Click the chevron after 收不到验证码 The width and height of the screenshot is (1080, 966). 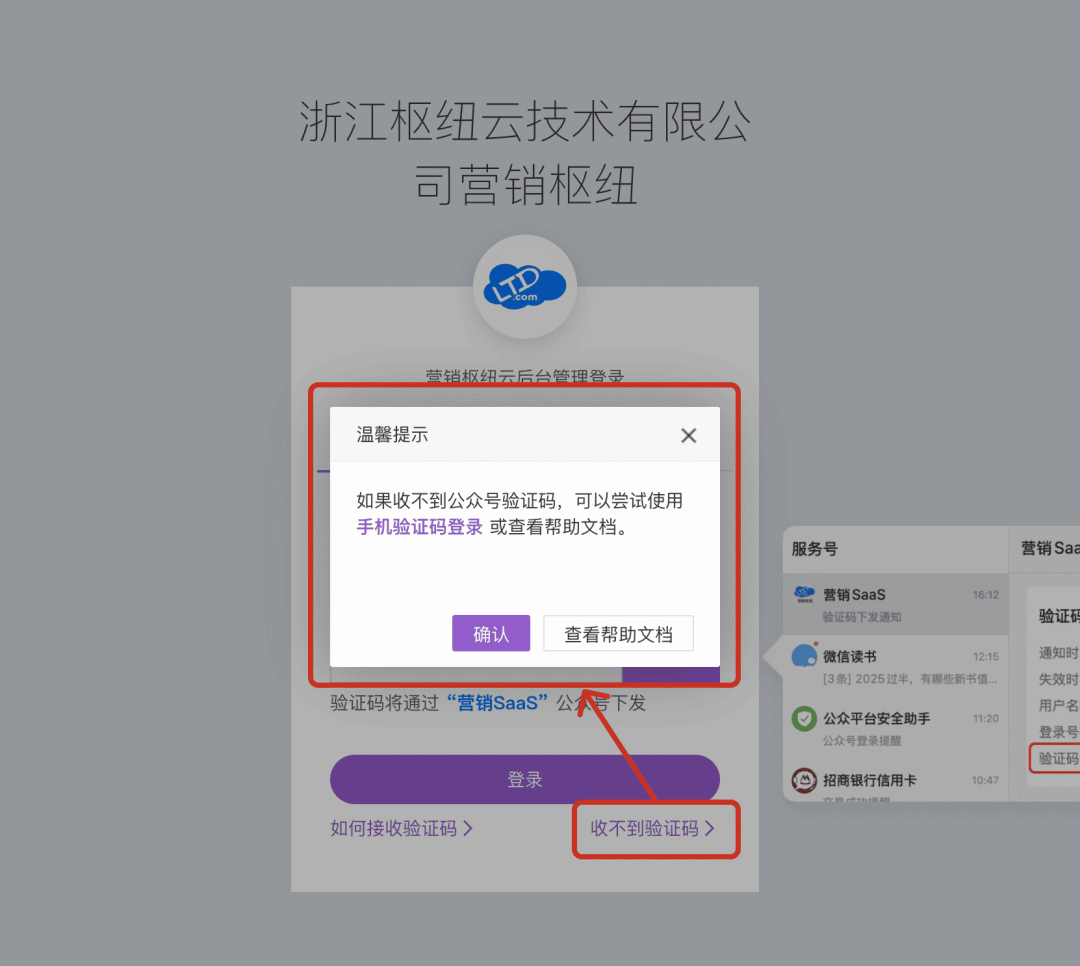click(709, 828)
